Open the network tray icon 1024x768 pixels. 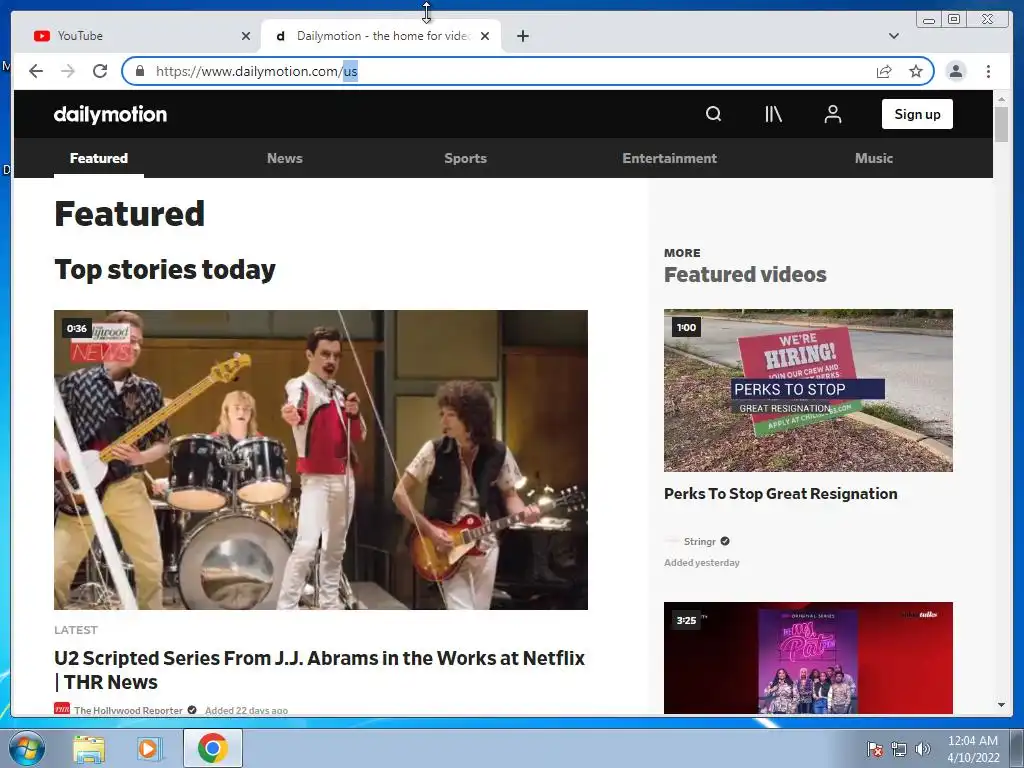click(x=899, y=749)
